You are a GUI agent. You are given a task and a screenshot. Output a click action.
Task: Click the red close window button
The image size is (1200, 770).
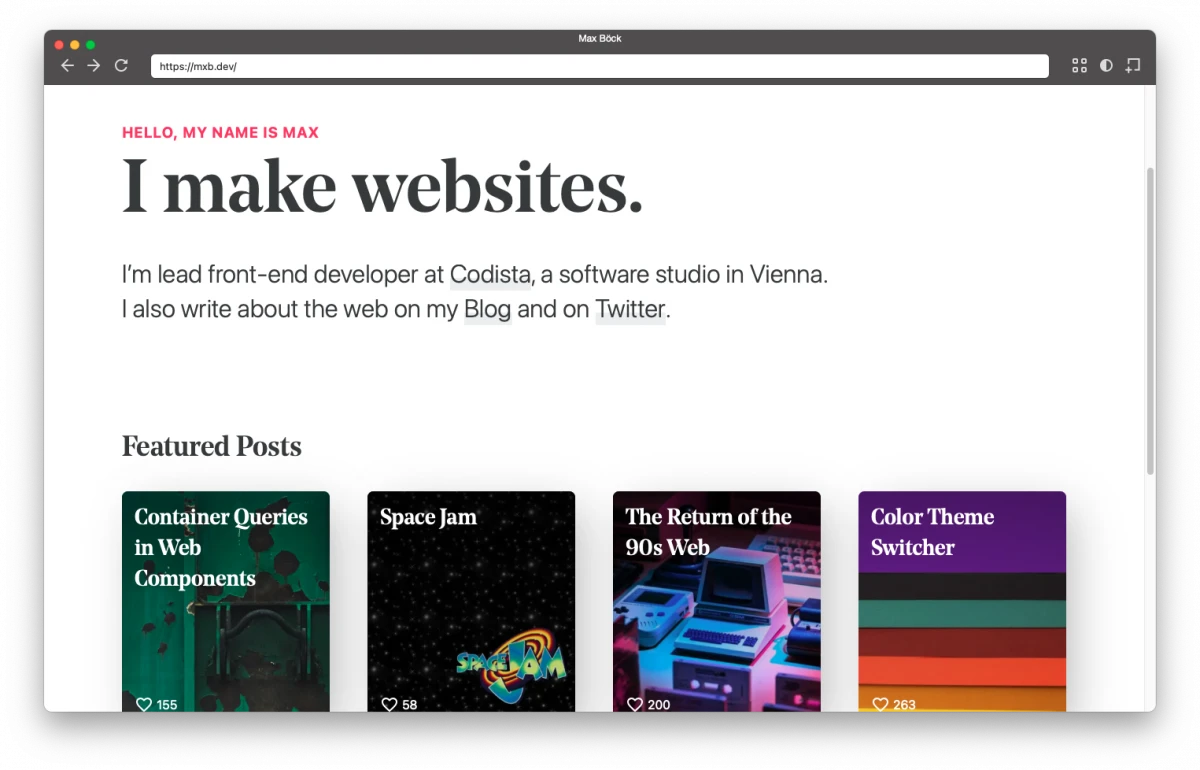59,45
